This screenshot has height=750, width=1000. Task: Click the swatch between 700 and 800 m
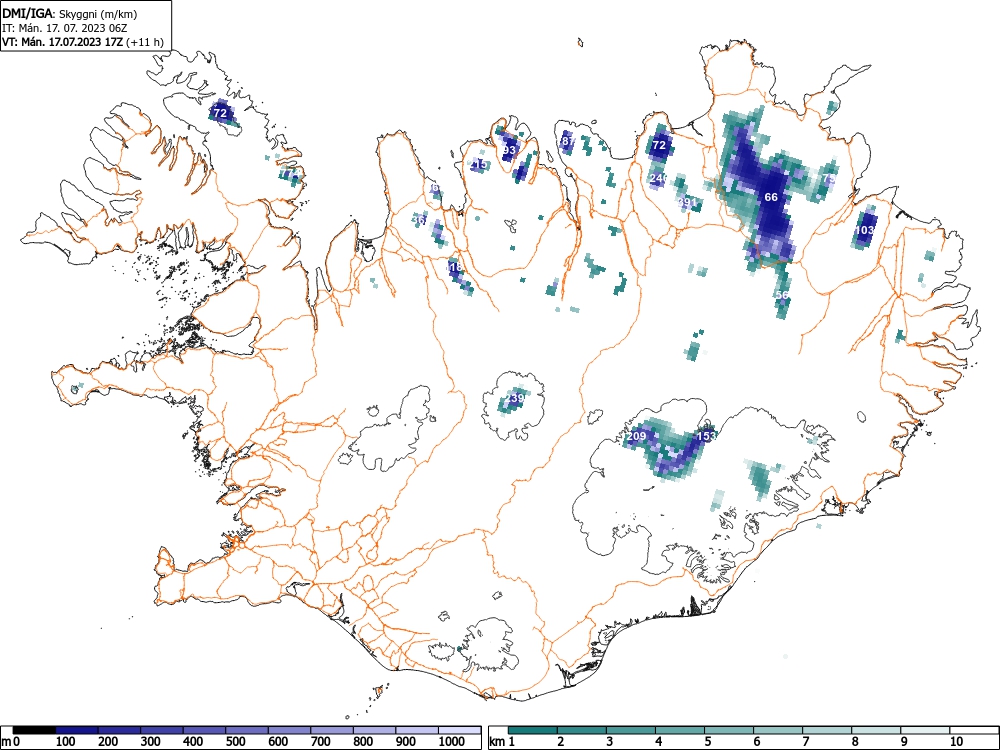point(333,730)
